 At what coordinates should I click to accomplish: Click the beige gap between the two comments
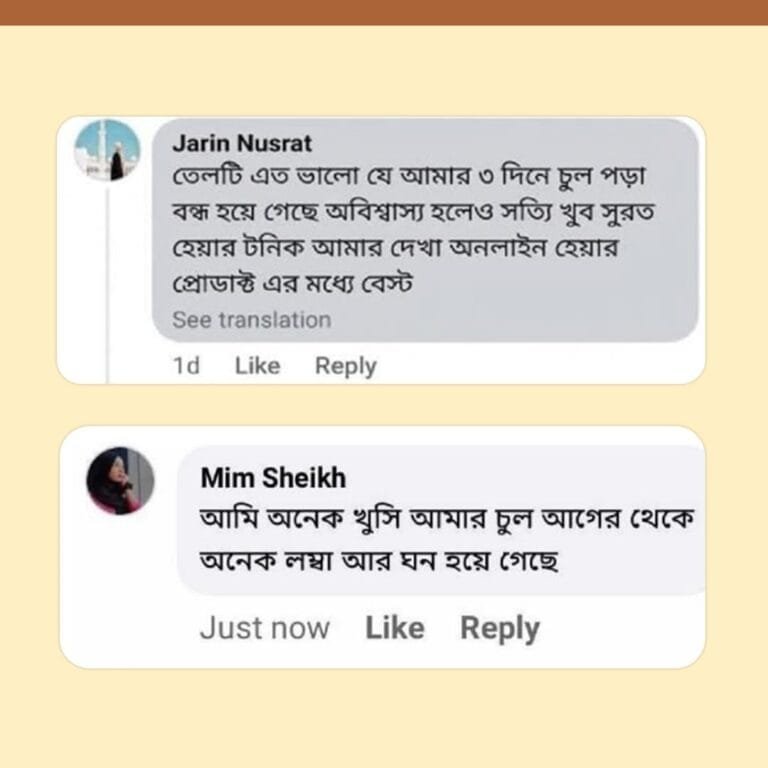coord(384,405)
